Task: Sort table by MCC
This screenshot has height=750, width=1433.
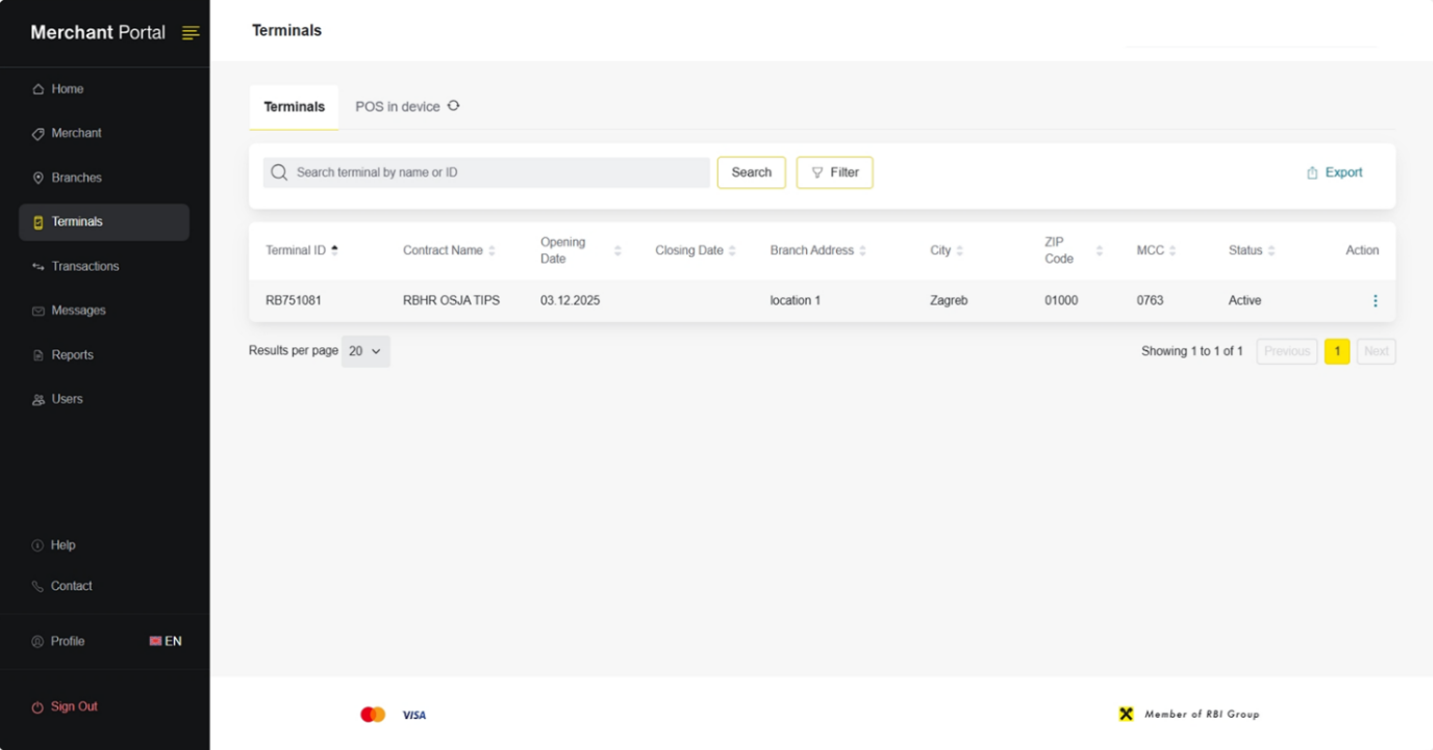Action: [1172, 251]
